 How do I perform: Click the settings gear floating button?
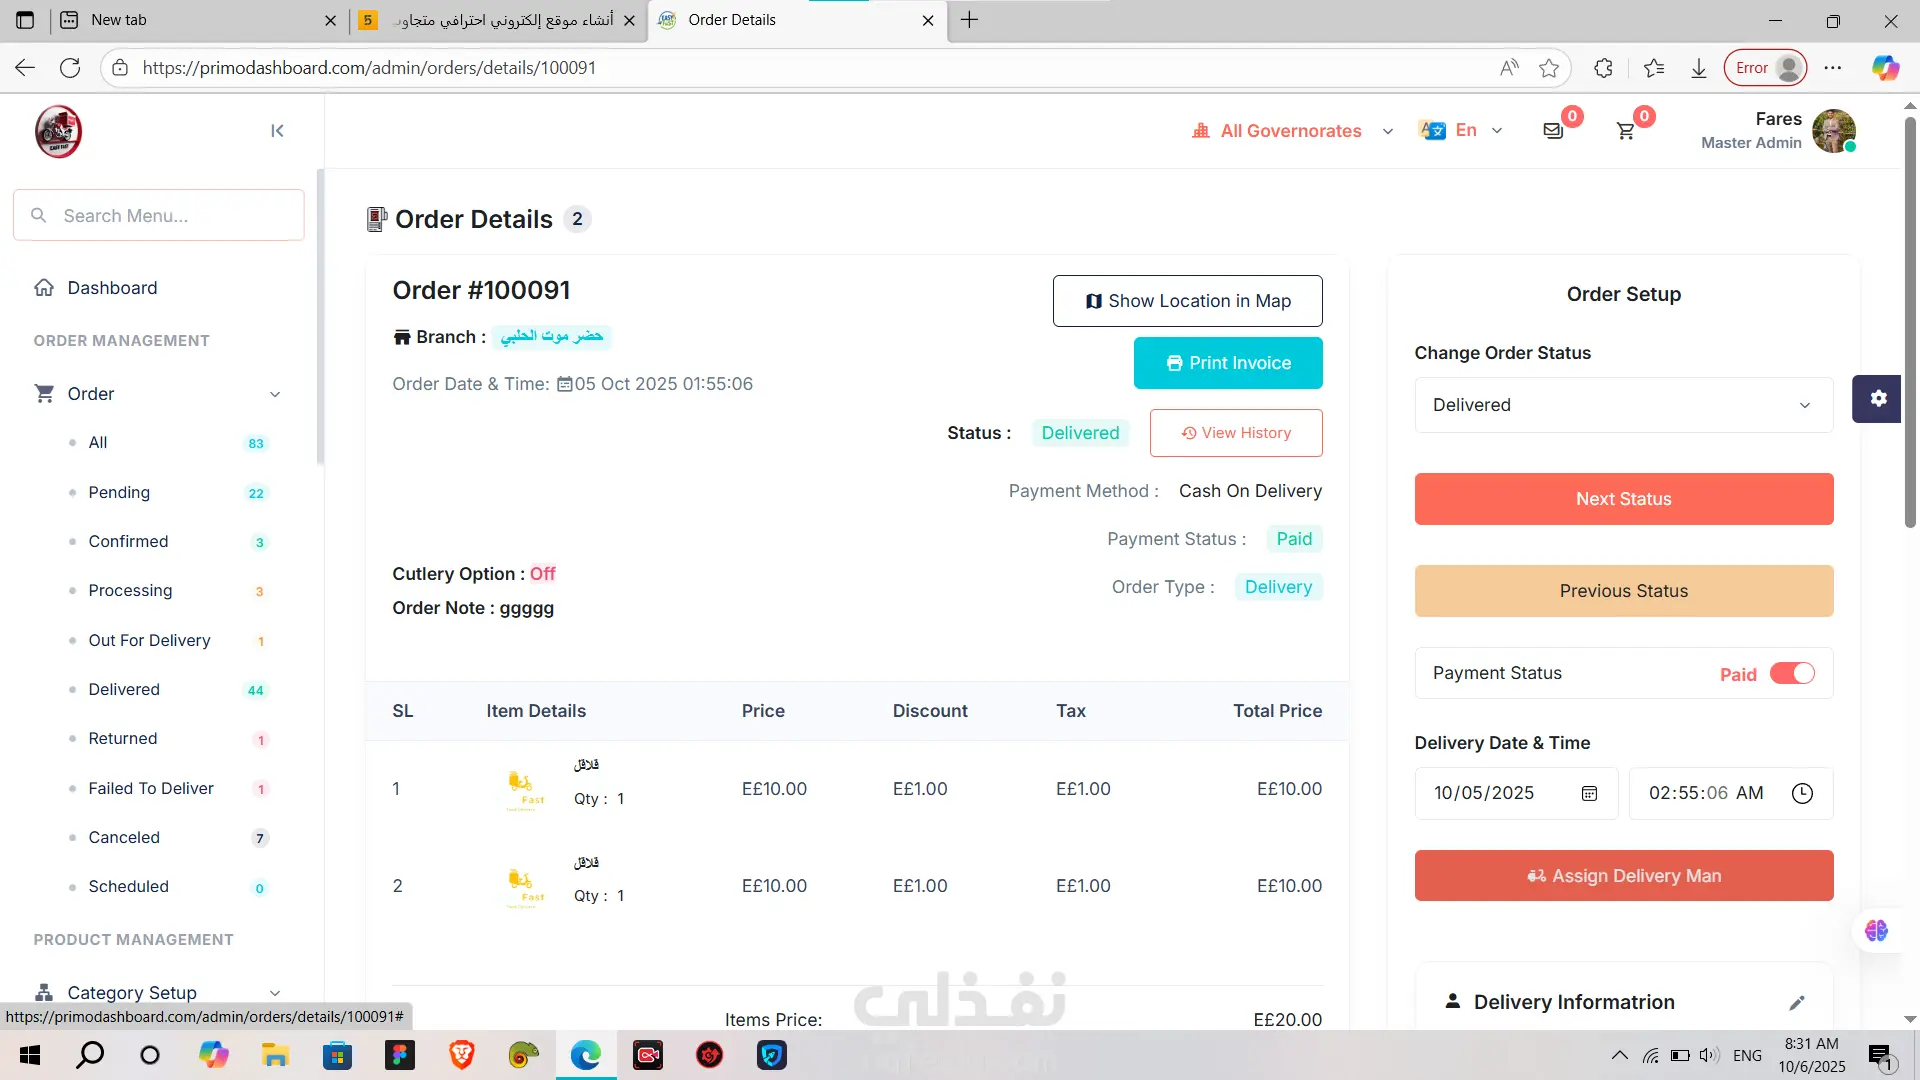(1877, 398)
